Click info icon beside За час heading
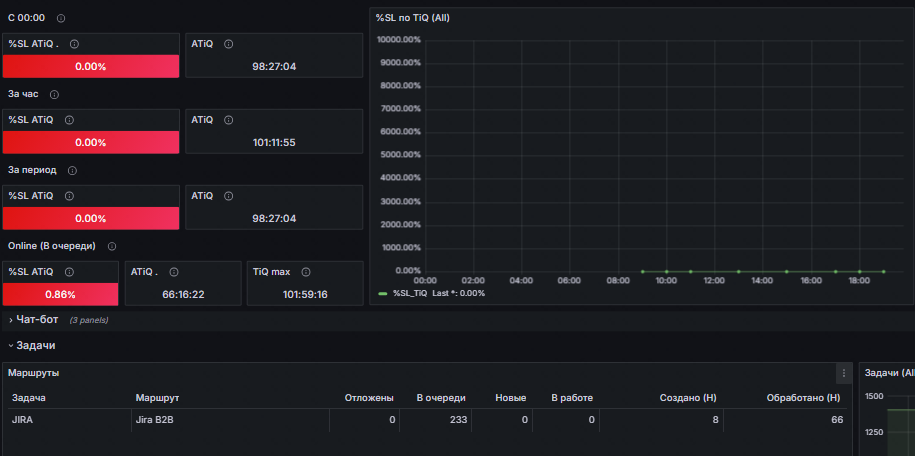Image resolution: width=915 pixels, height=456 pixels. pos(54,94)
